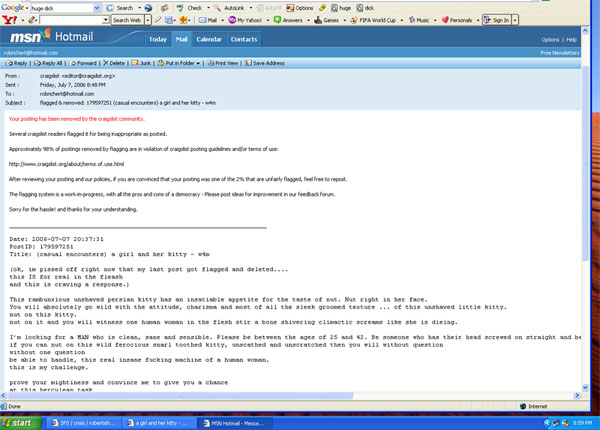
Task: Open the Calendar tab
Action: 209,39
